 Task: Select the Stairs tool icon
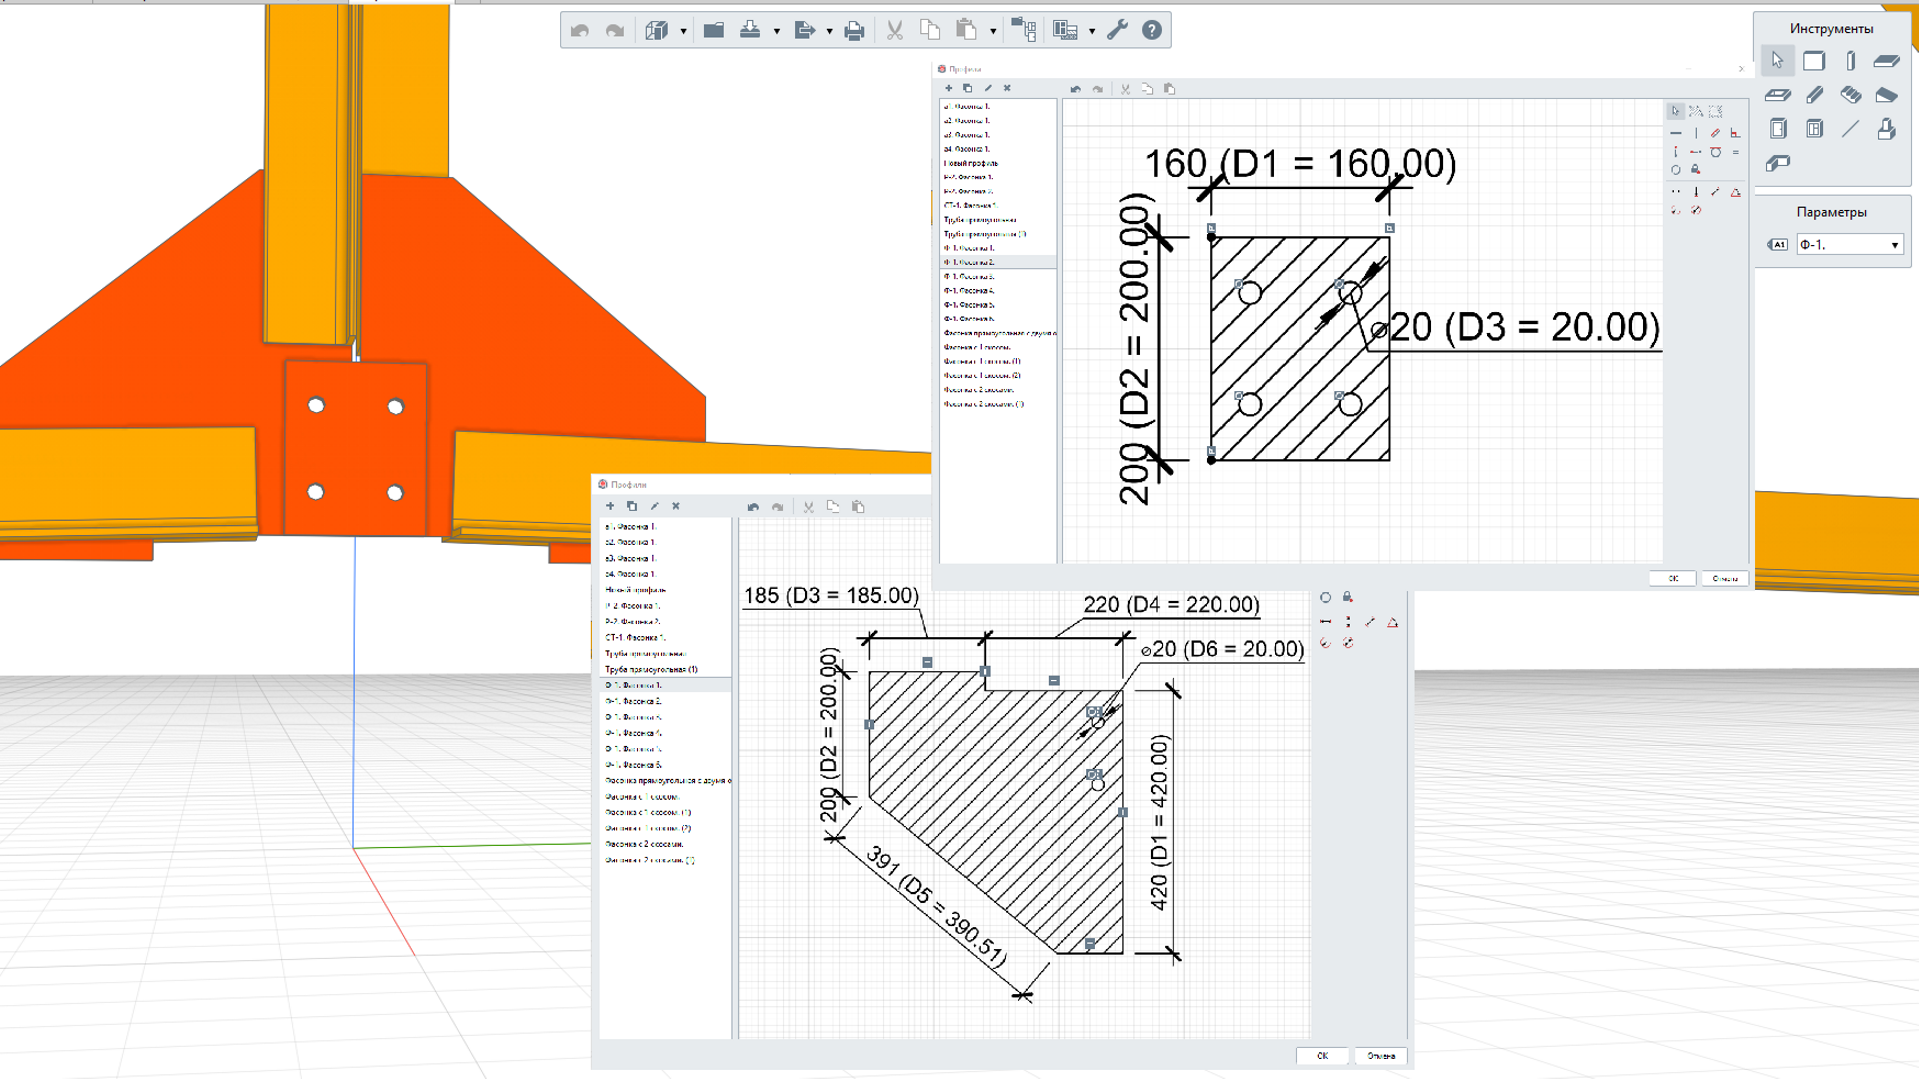[x=1850, y=95]
